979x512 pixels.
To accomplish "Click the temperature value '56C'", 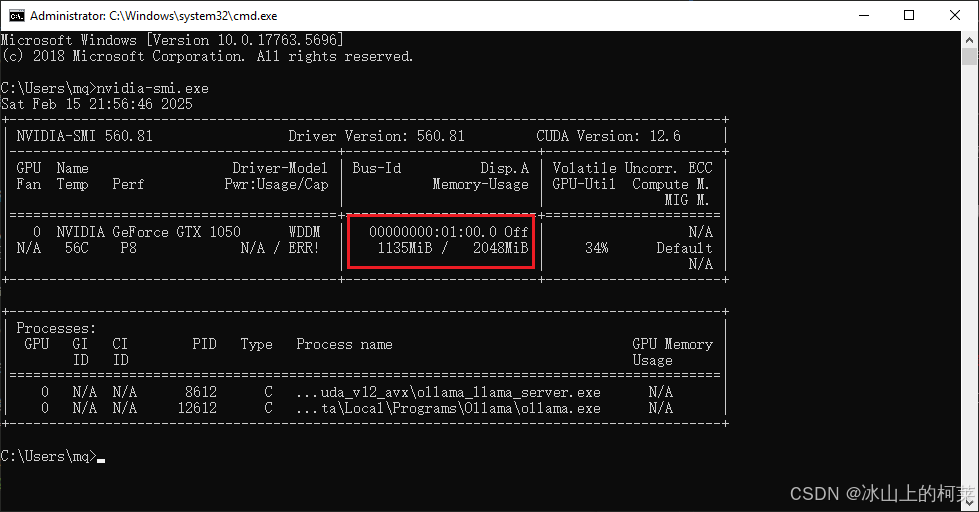I will click(77, 248).
